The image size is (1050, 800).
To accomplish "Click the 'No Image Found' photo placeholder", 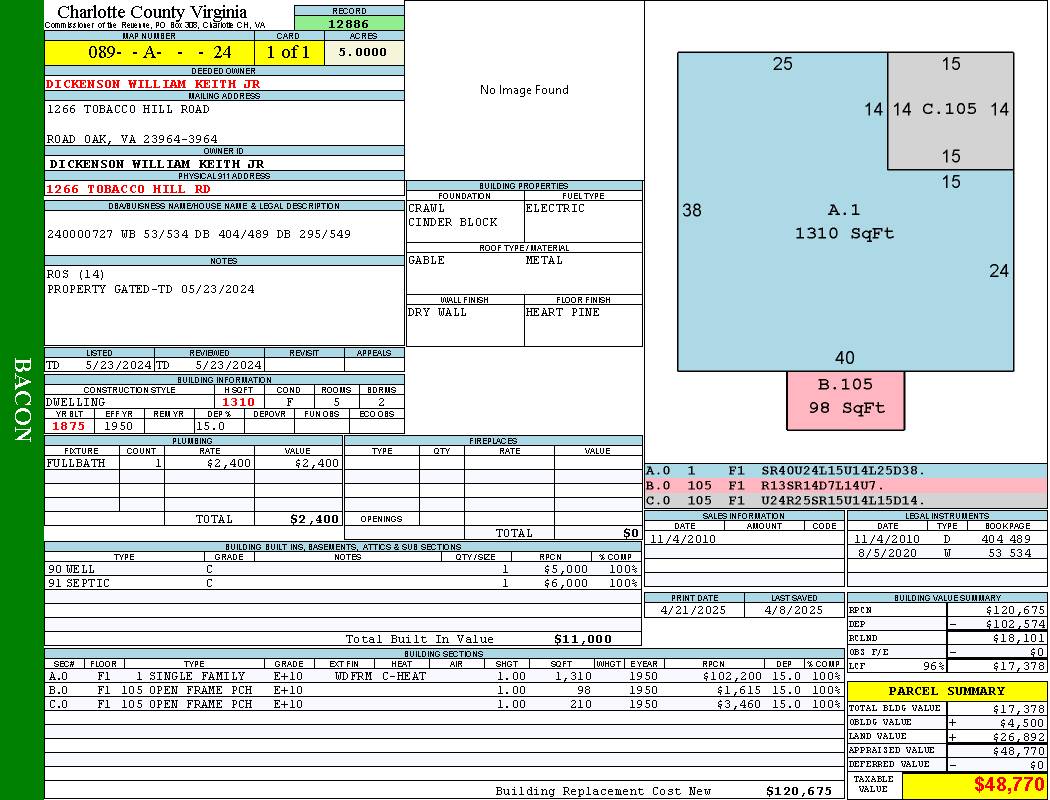I will 524,90.
